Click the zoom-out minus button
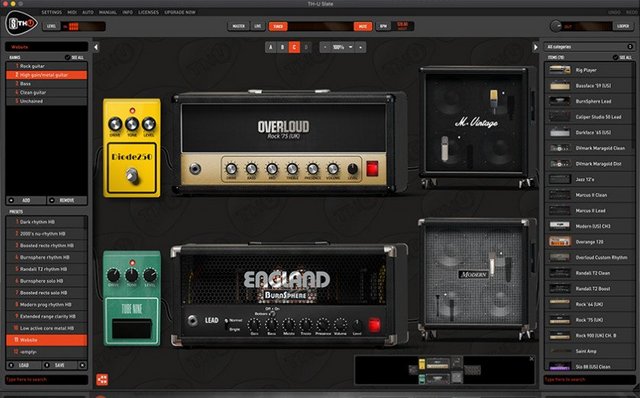This screenshot has height=398, width=640. point(325,47)
